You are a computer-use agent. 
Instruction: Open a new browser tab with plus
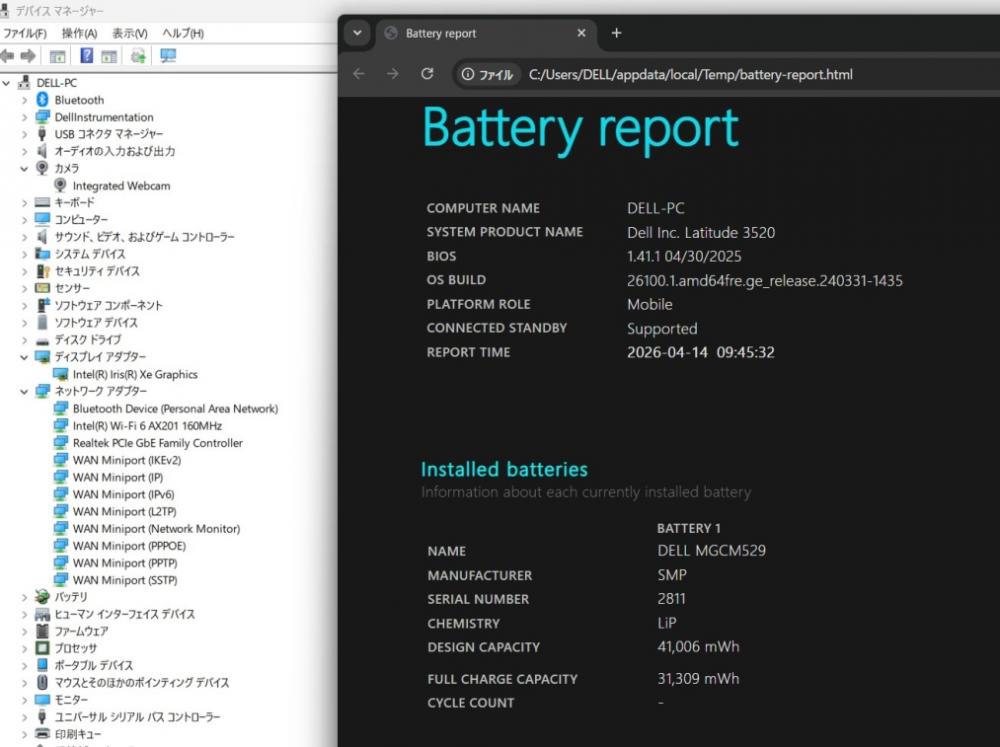pyautogui.click(x=616, y=33)
